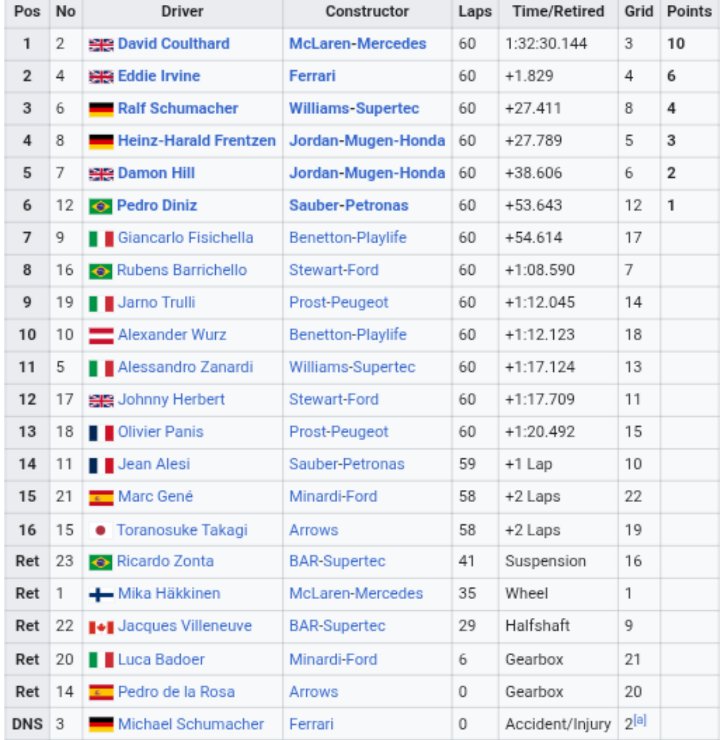This screenshot has width=720, height=740.
Task: Click the British flag beside Johnny Herbert
Action: click(x=101, y=400)
